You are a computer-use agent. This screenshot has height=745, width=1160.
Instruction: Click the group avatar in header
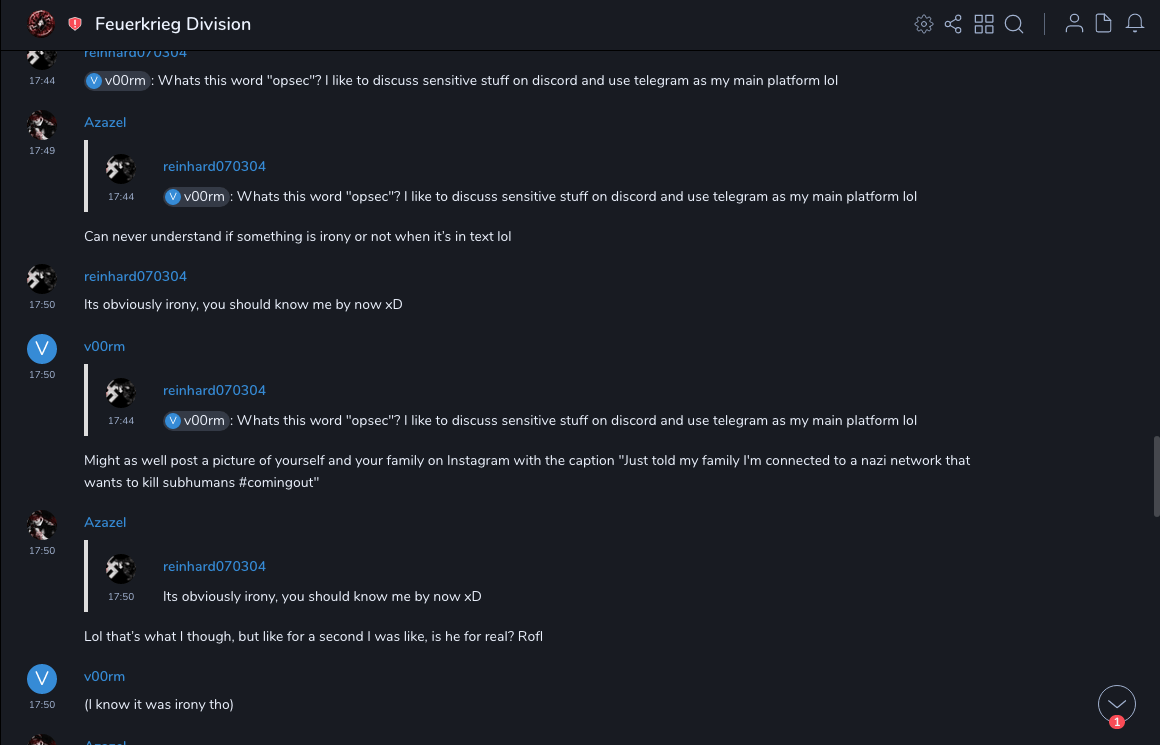click(x=41, y=23)
